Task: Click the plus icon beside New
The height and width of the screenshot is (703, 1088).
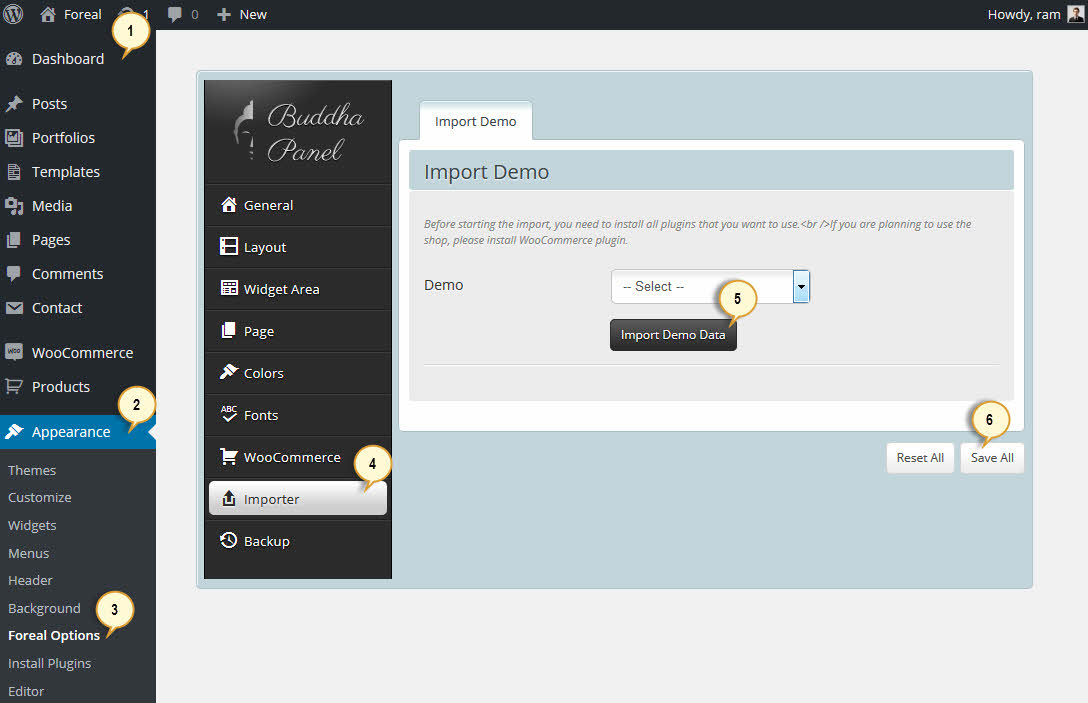Action: pyautogui.click(x=223, y=14)
